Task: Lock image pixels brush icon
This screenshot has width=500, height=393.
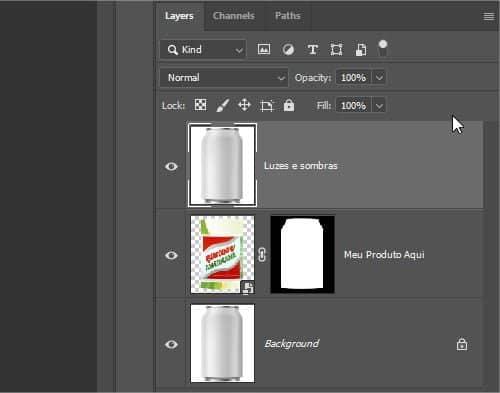Action: click(222, 105)
